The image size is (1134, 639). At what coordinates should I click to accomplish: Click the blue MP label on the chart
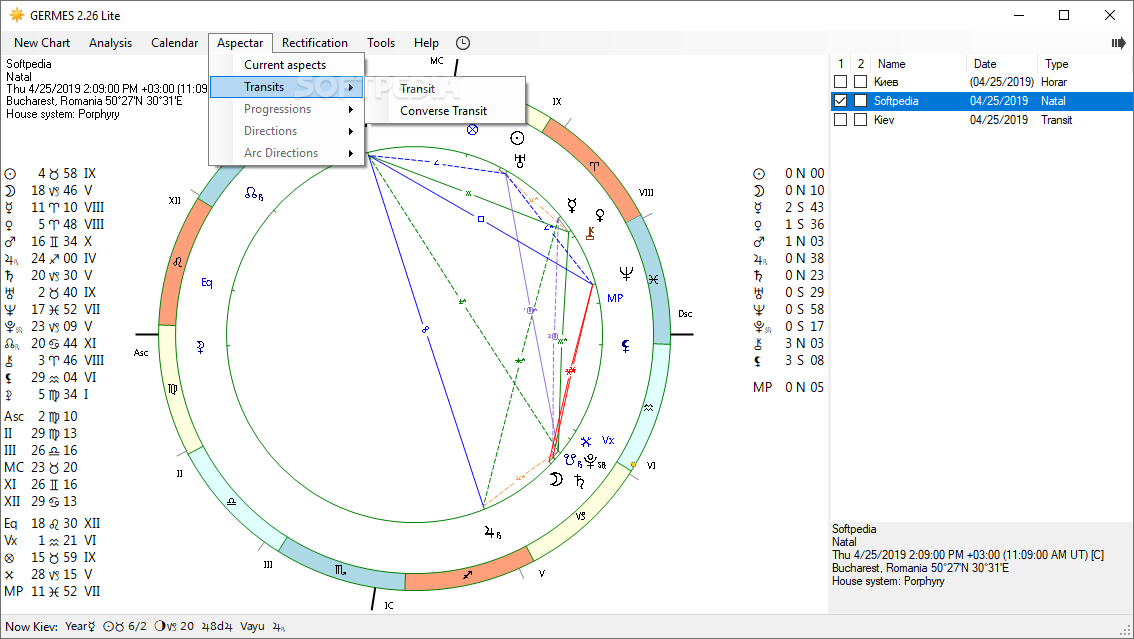(615, 298)
